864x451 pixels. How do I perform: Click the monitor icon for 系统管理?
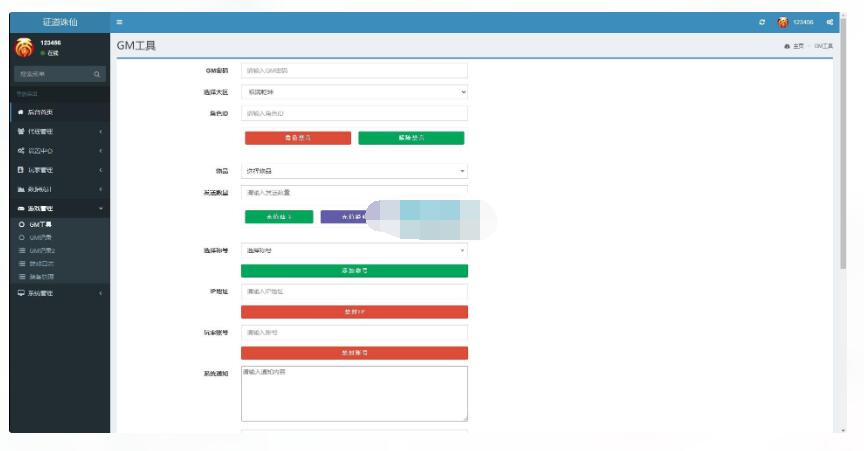[x=21, y=293]
